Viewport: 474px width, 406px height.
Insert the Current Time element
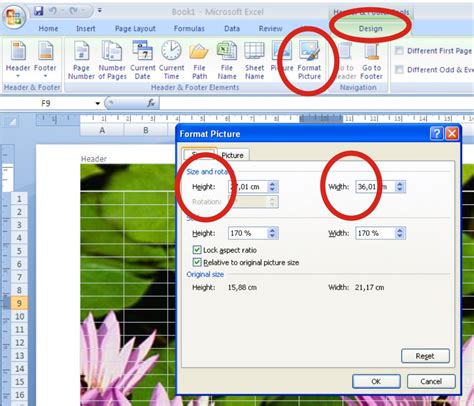[x=171, y=60]
